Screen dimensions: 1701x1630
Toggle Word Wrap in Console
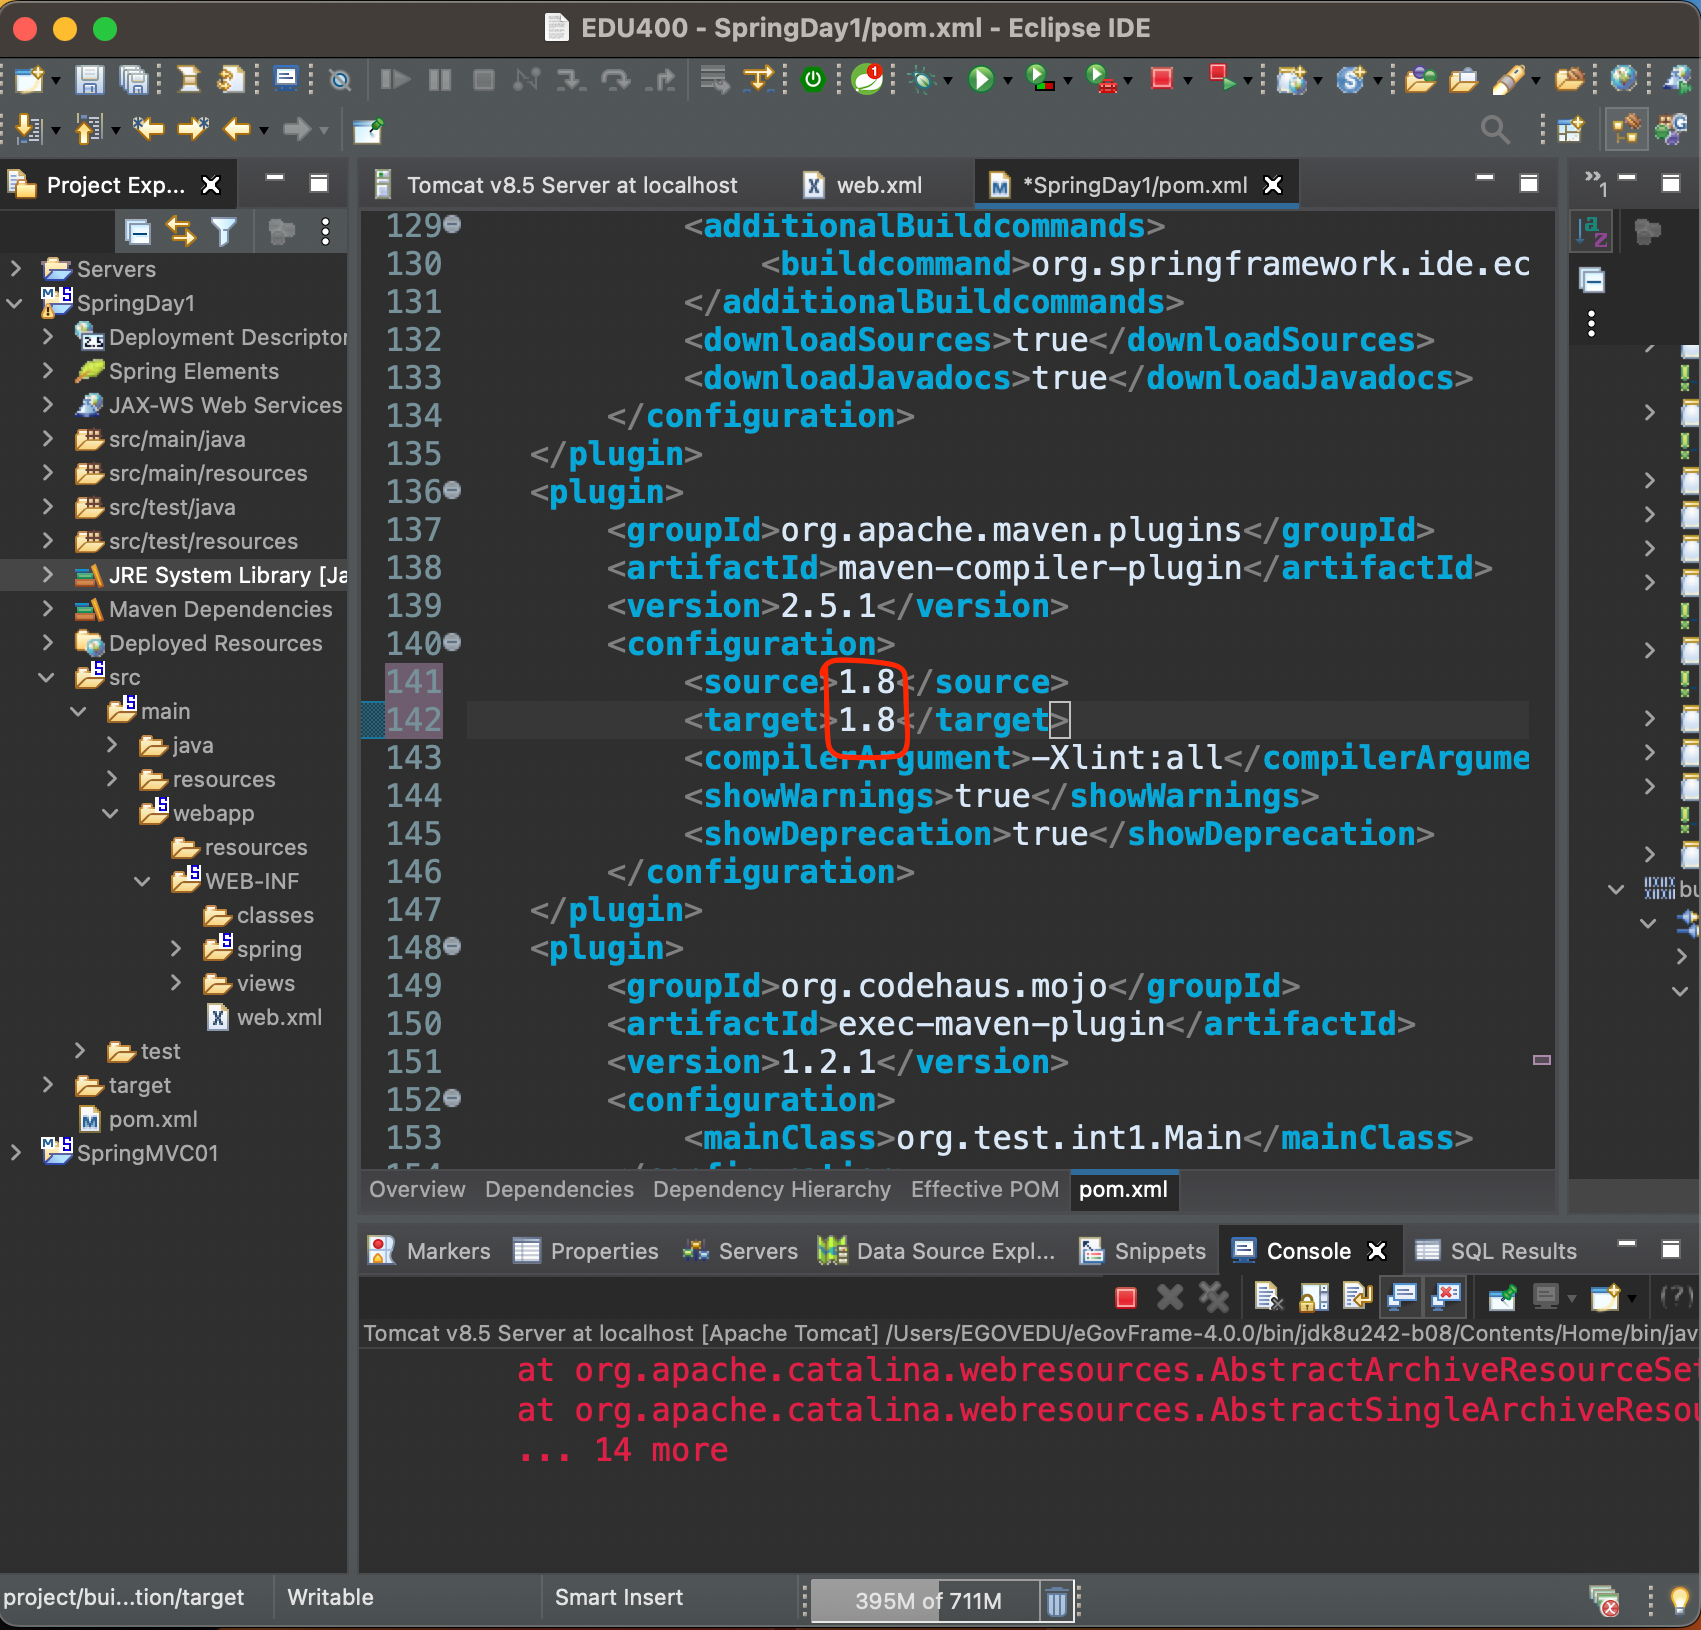pyautogui.click(x=1357, y=1297)
